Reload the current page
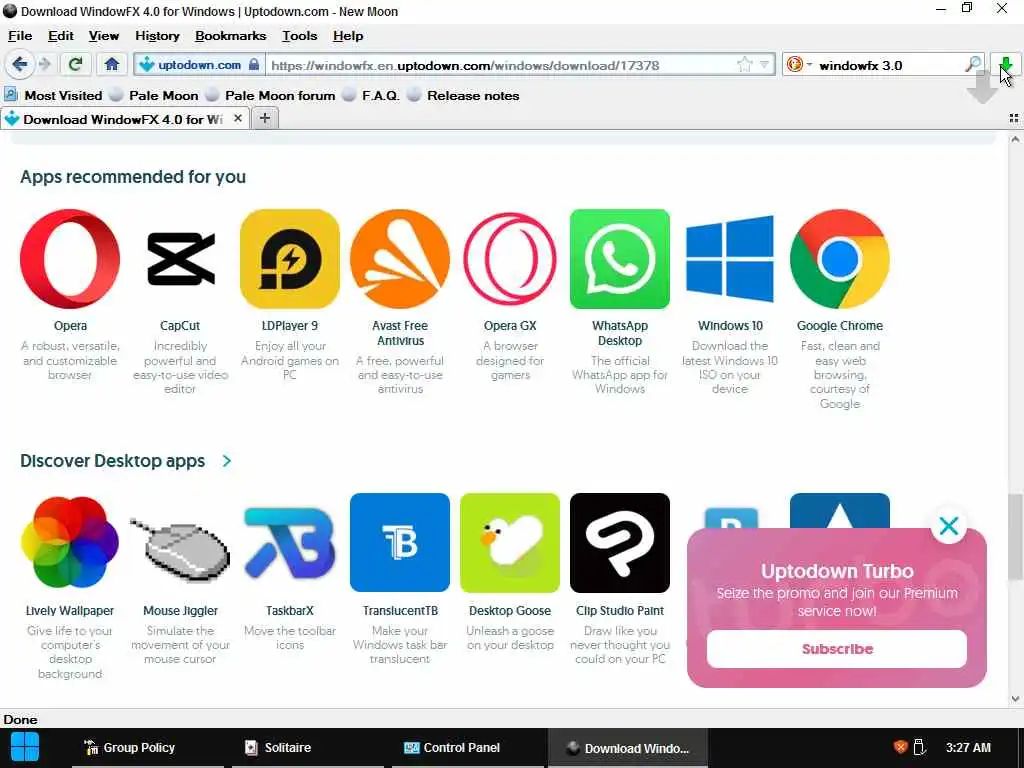 [x=76, y=65]
